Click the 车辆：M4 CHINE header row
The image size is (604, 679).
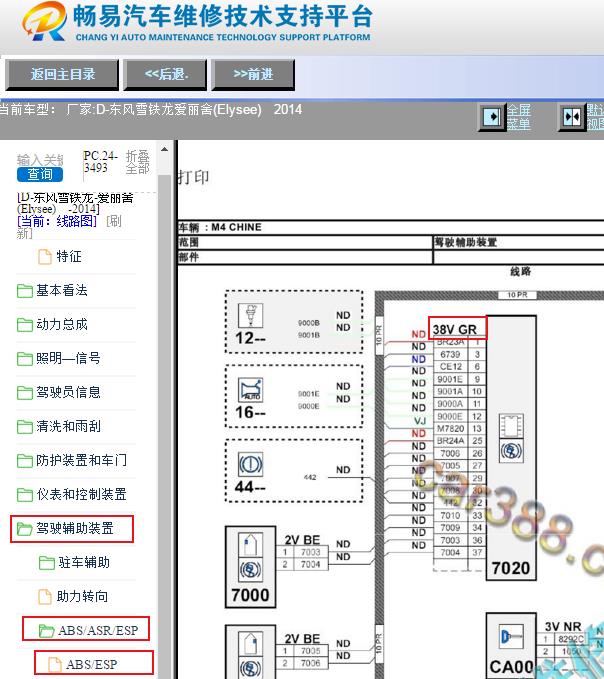tap(391, 227)
